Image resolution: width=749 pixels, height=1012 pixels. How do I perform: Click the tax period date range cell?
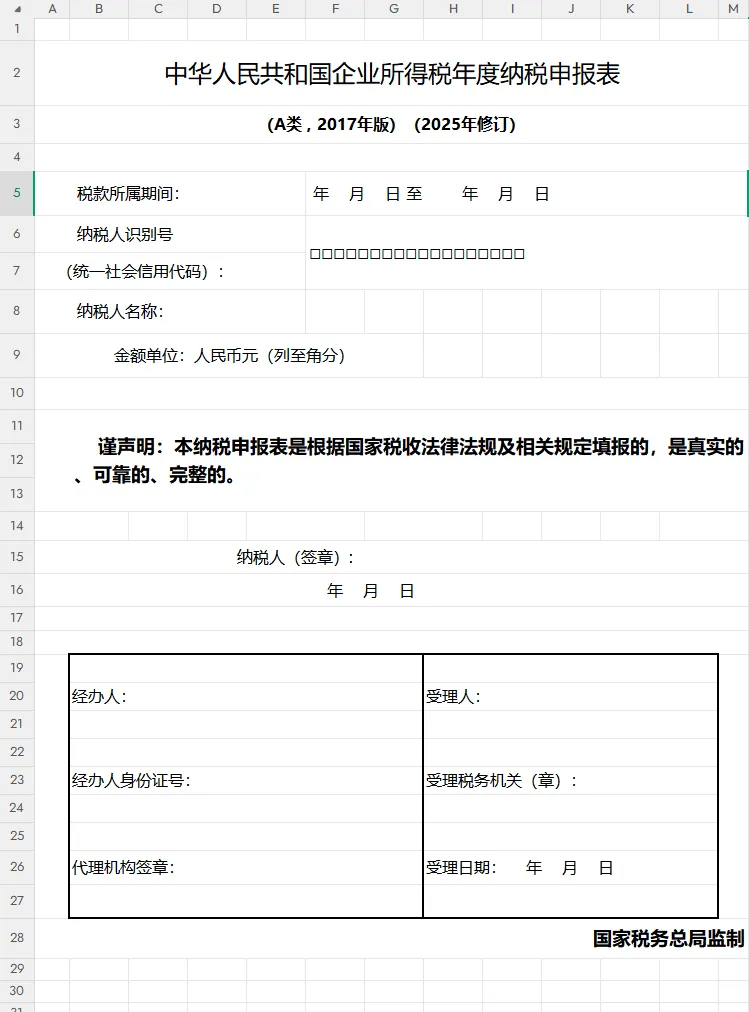(x=526, y=194)
